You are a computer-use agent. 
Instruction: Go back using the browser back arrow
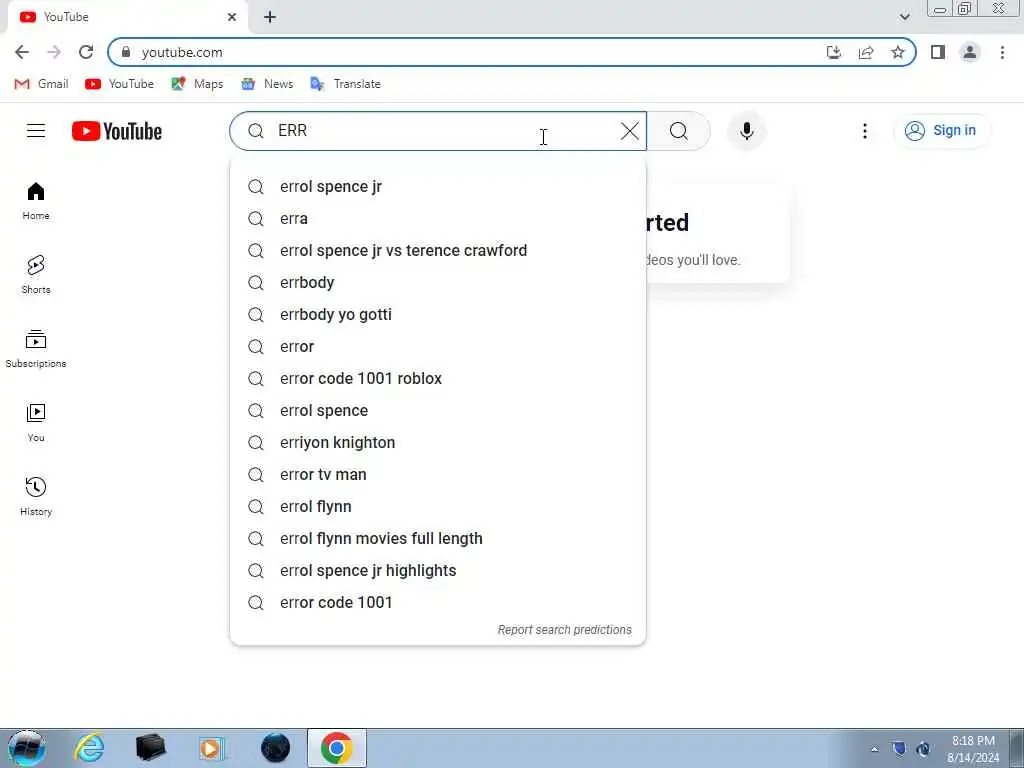click(22, 52)
